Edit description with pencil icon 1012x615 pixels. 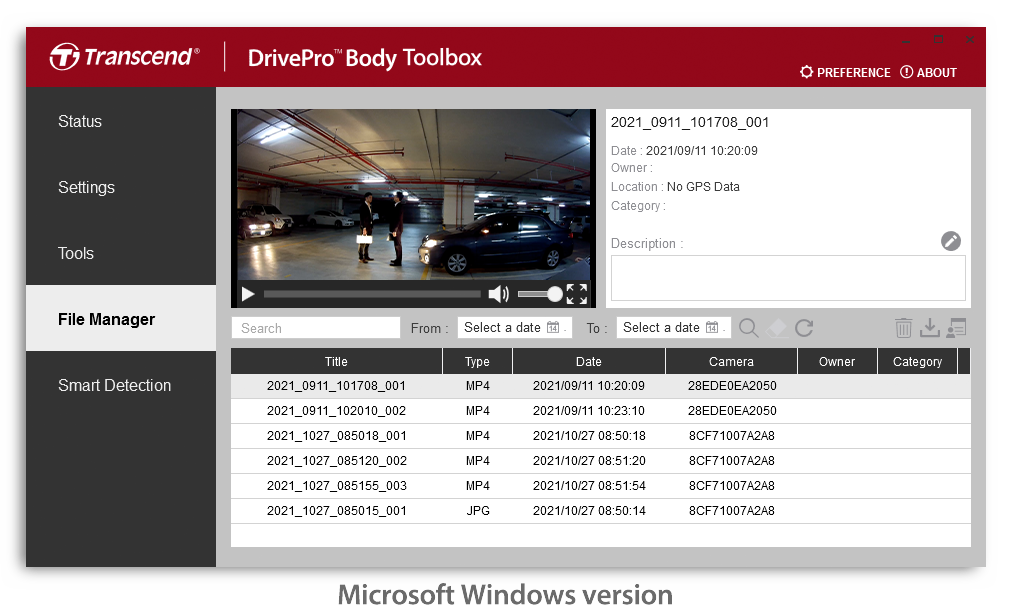[951, 241]
